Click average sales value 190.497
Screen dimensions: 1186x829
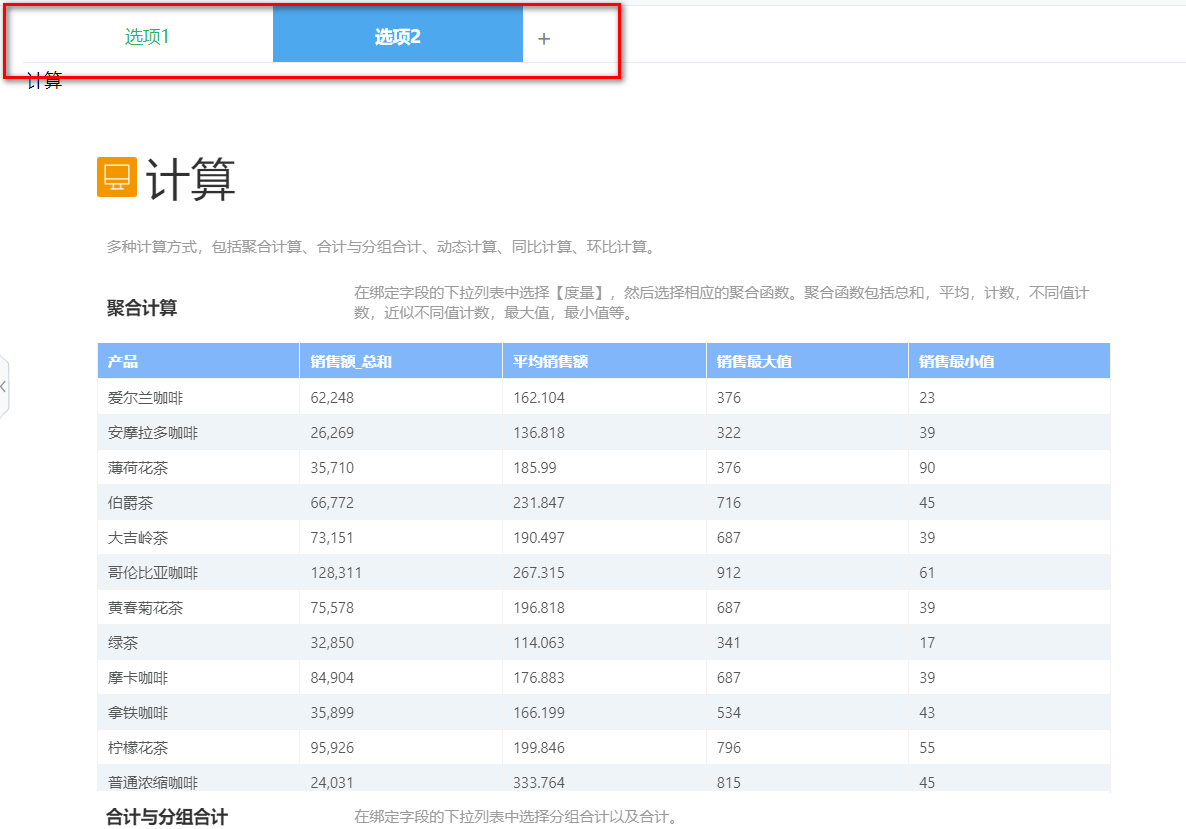tap(539, 538)
